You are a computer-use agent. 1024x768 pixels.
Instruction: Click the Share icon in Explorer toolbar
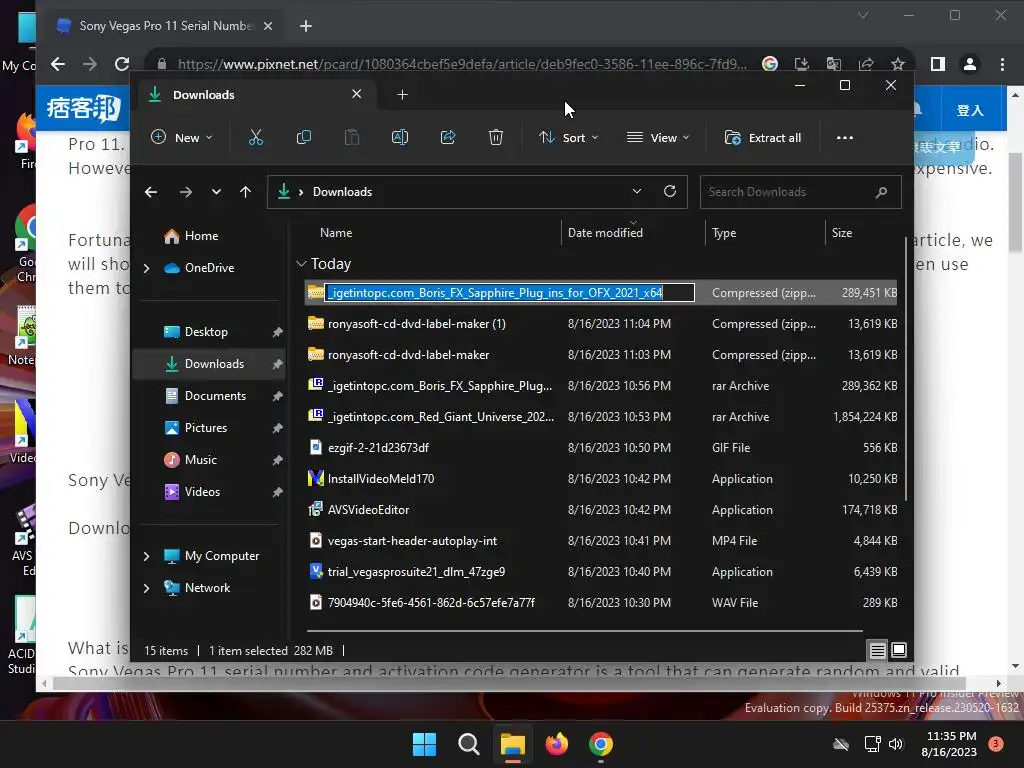tap(448, 137)
